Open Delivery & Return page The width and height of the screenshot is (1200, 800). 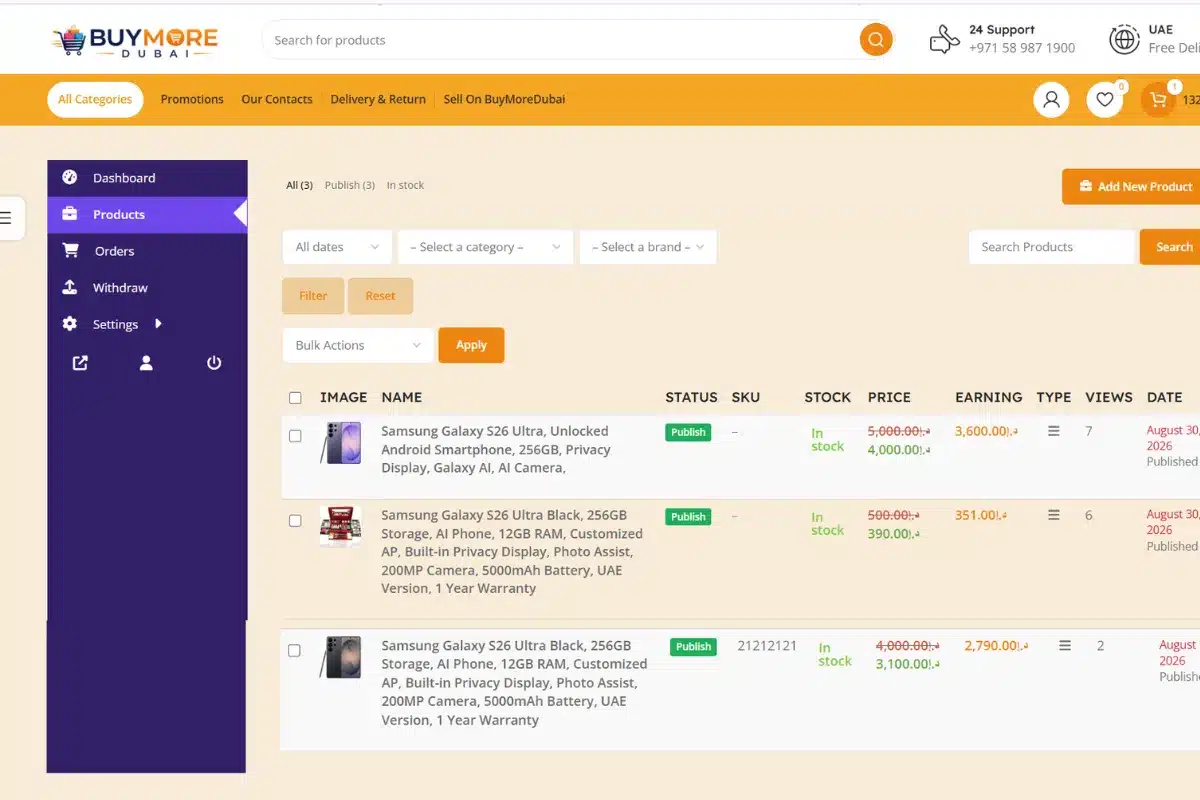(x=378, y=99)
